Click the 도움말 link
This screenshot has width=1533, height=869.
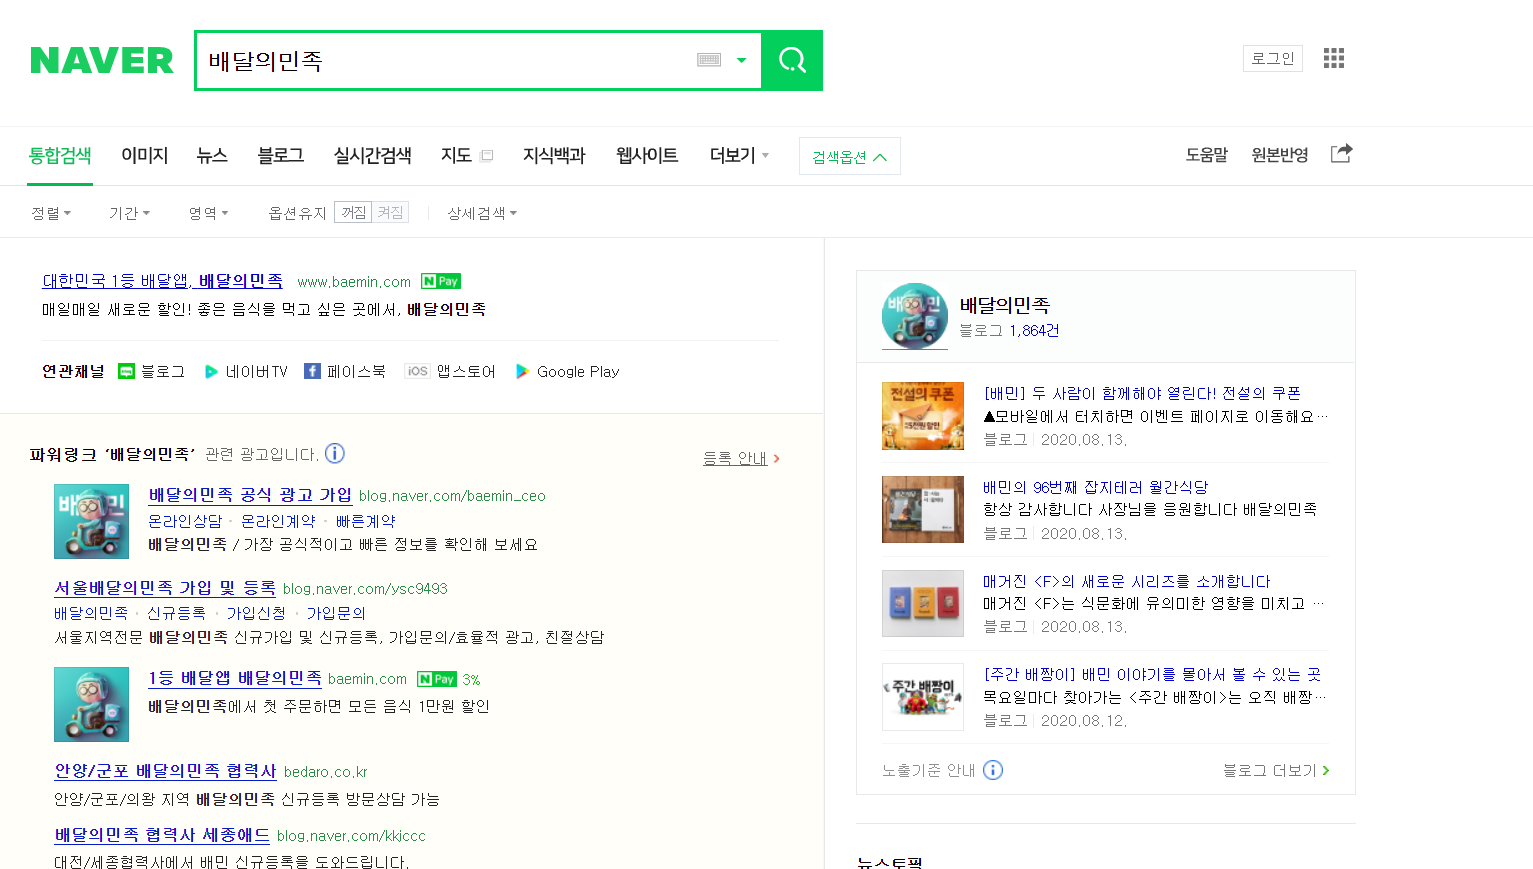(1207, 155)
